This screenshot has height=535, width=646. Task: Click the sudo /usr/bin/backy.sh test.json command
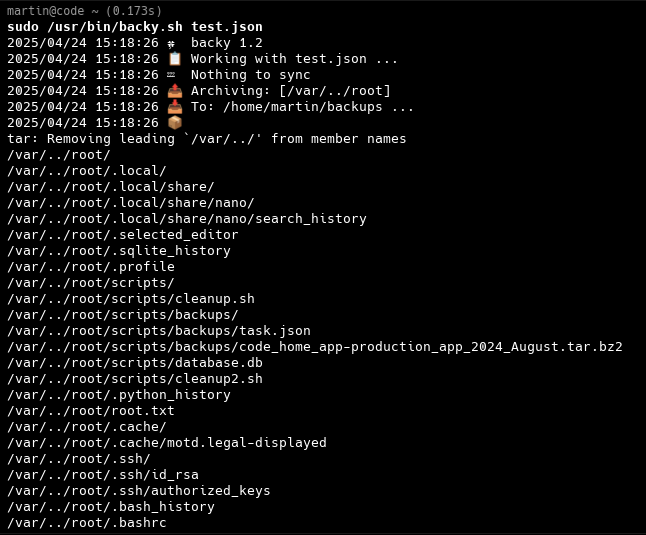[x=135, y=27]
